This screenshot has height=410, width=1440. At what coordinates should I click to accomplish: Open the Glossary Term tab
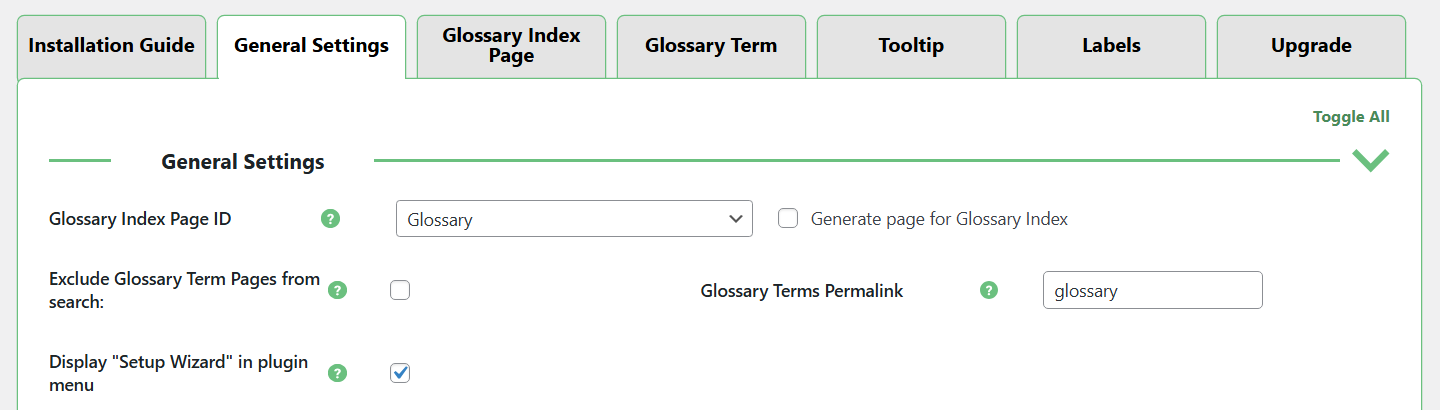[711, 46]
